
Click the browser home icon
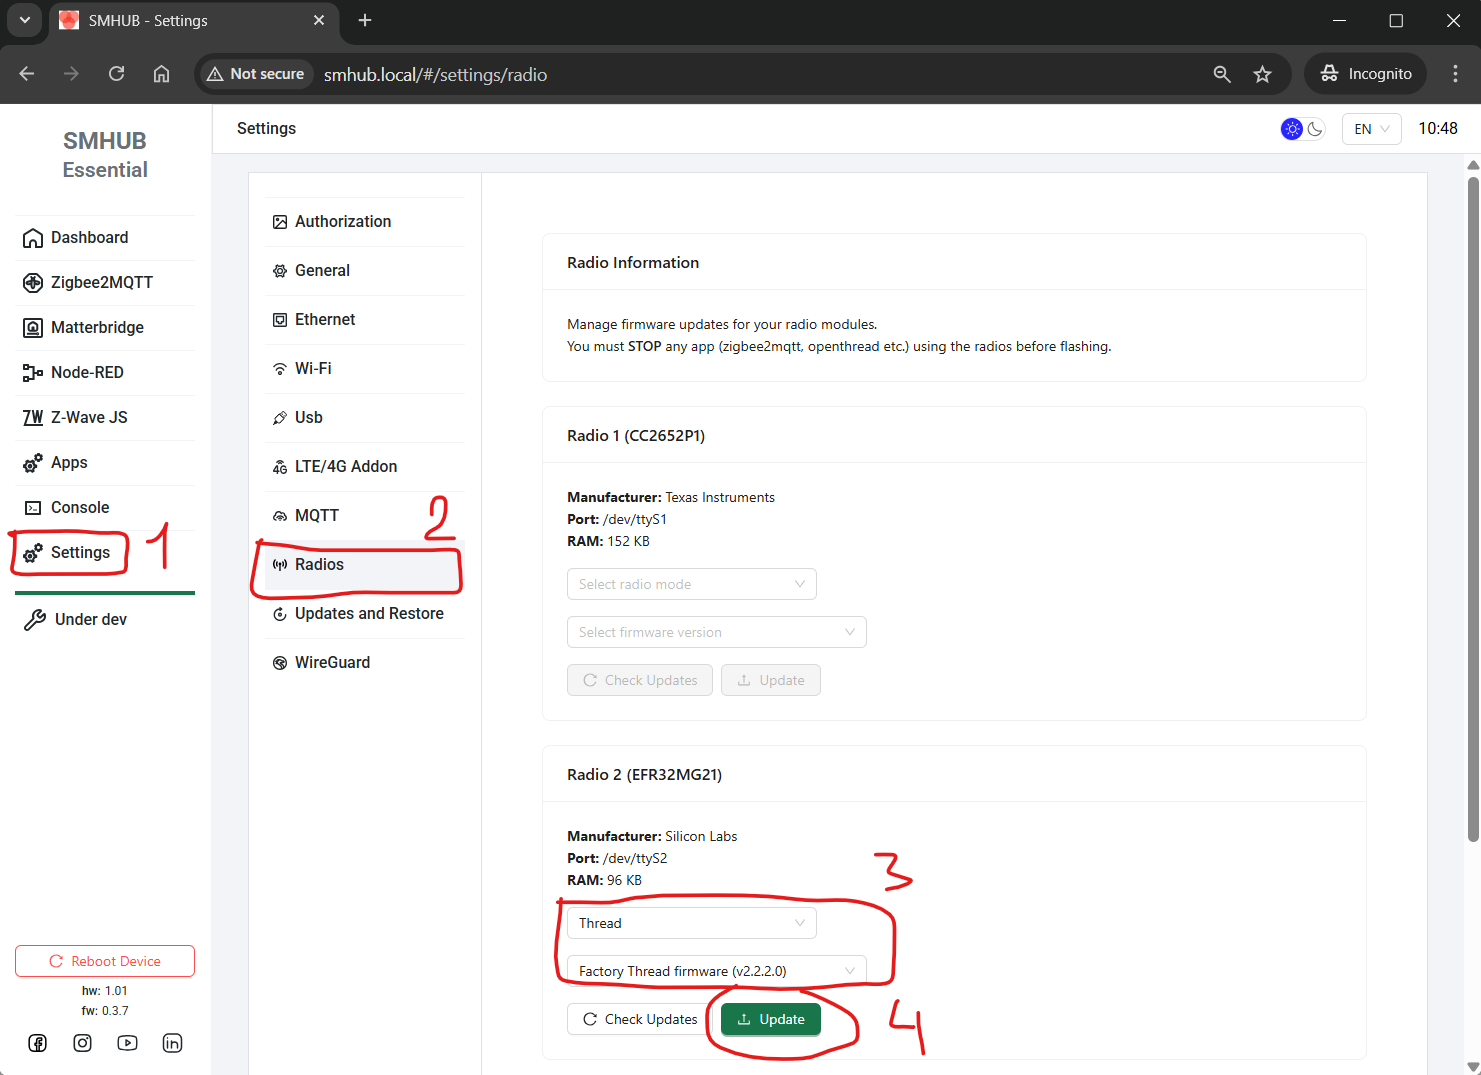(x=161, y=74)
